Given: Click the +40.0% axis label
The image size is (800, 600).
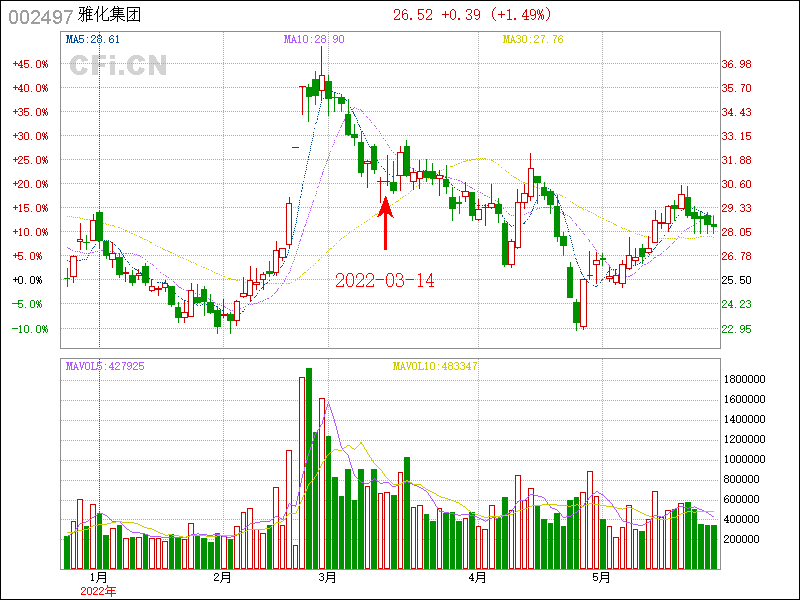Looking at the screenshot, I should 30,88.
